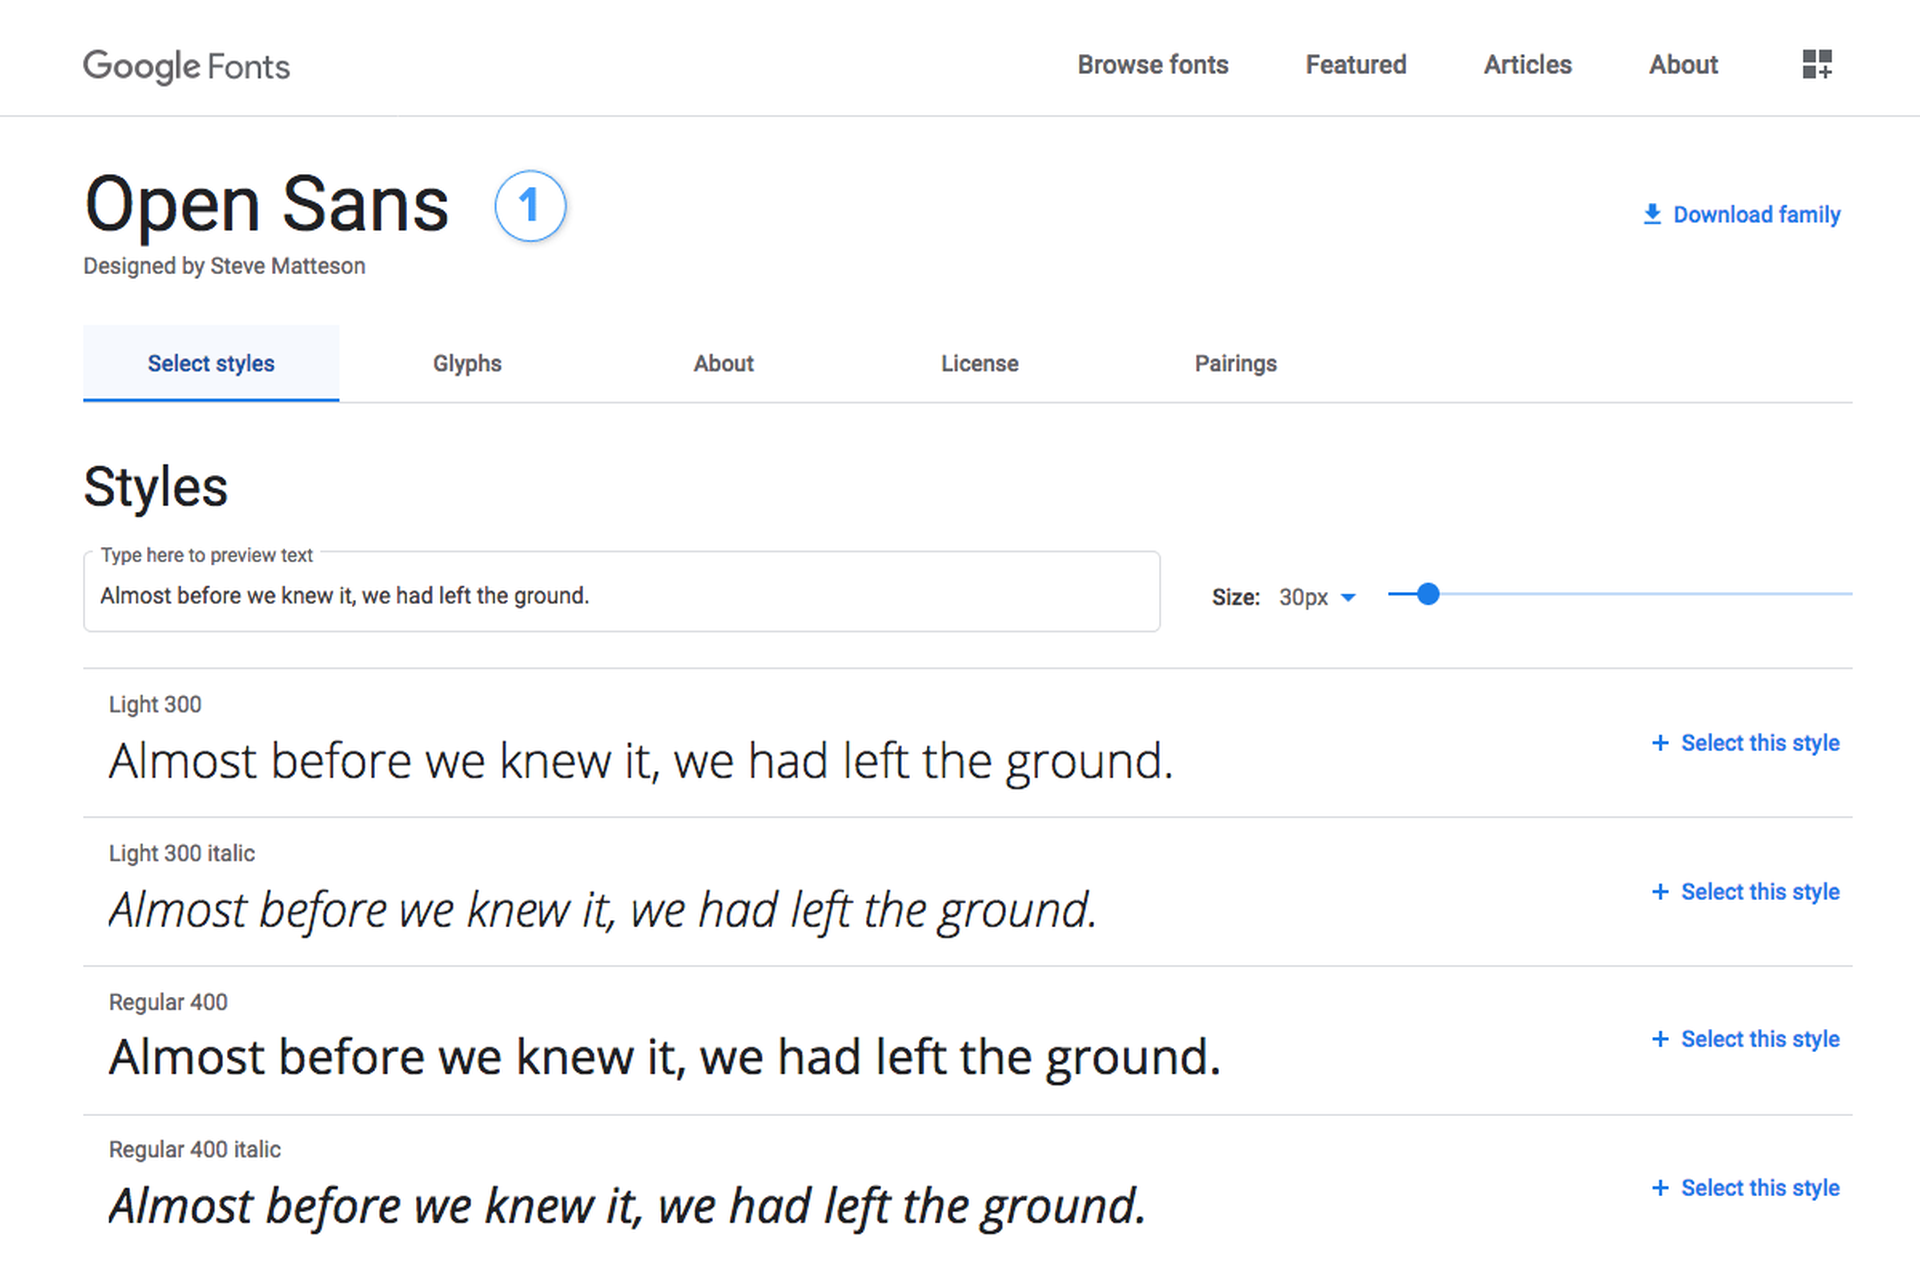This screenshot has height=1279, width=1920.
Task: Click the download arrow next to Download family
Action: pos(1652,213)
